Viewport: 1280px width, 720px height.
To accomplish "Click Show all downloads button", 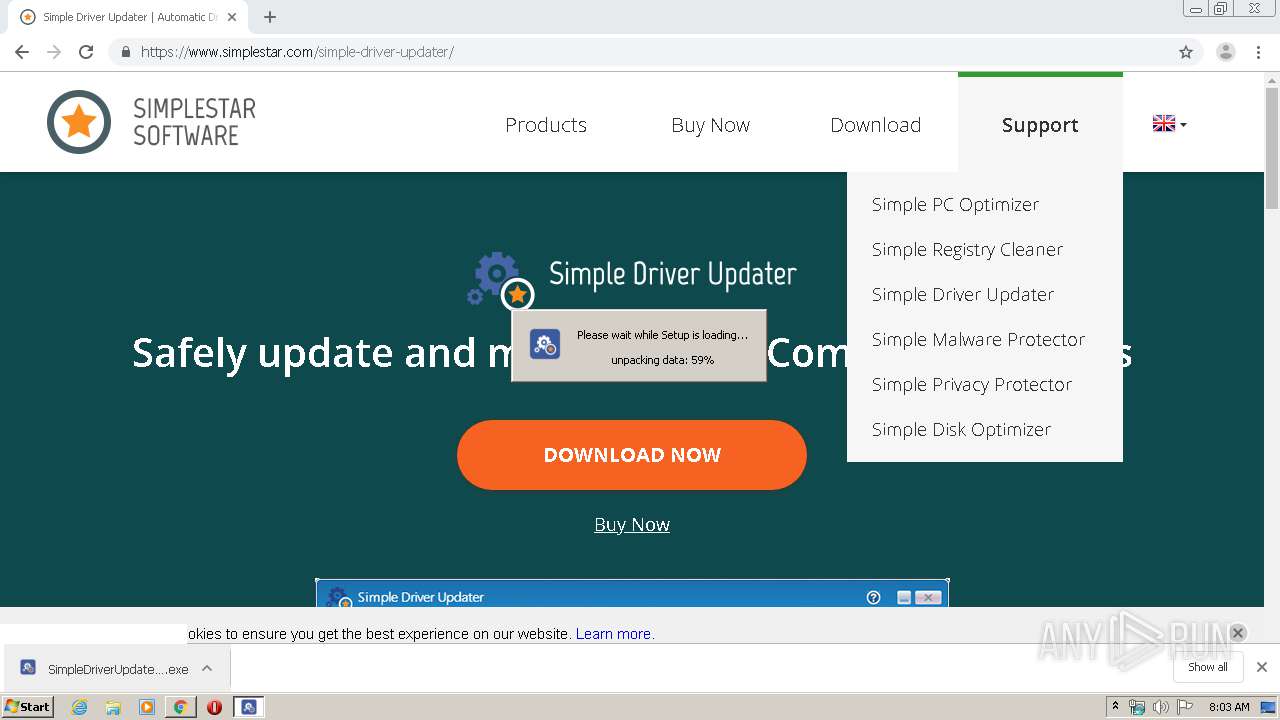I will (1208, 667).
